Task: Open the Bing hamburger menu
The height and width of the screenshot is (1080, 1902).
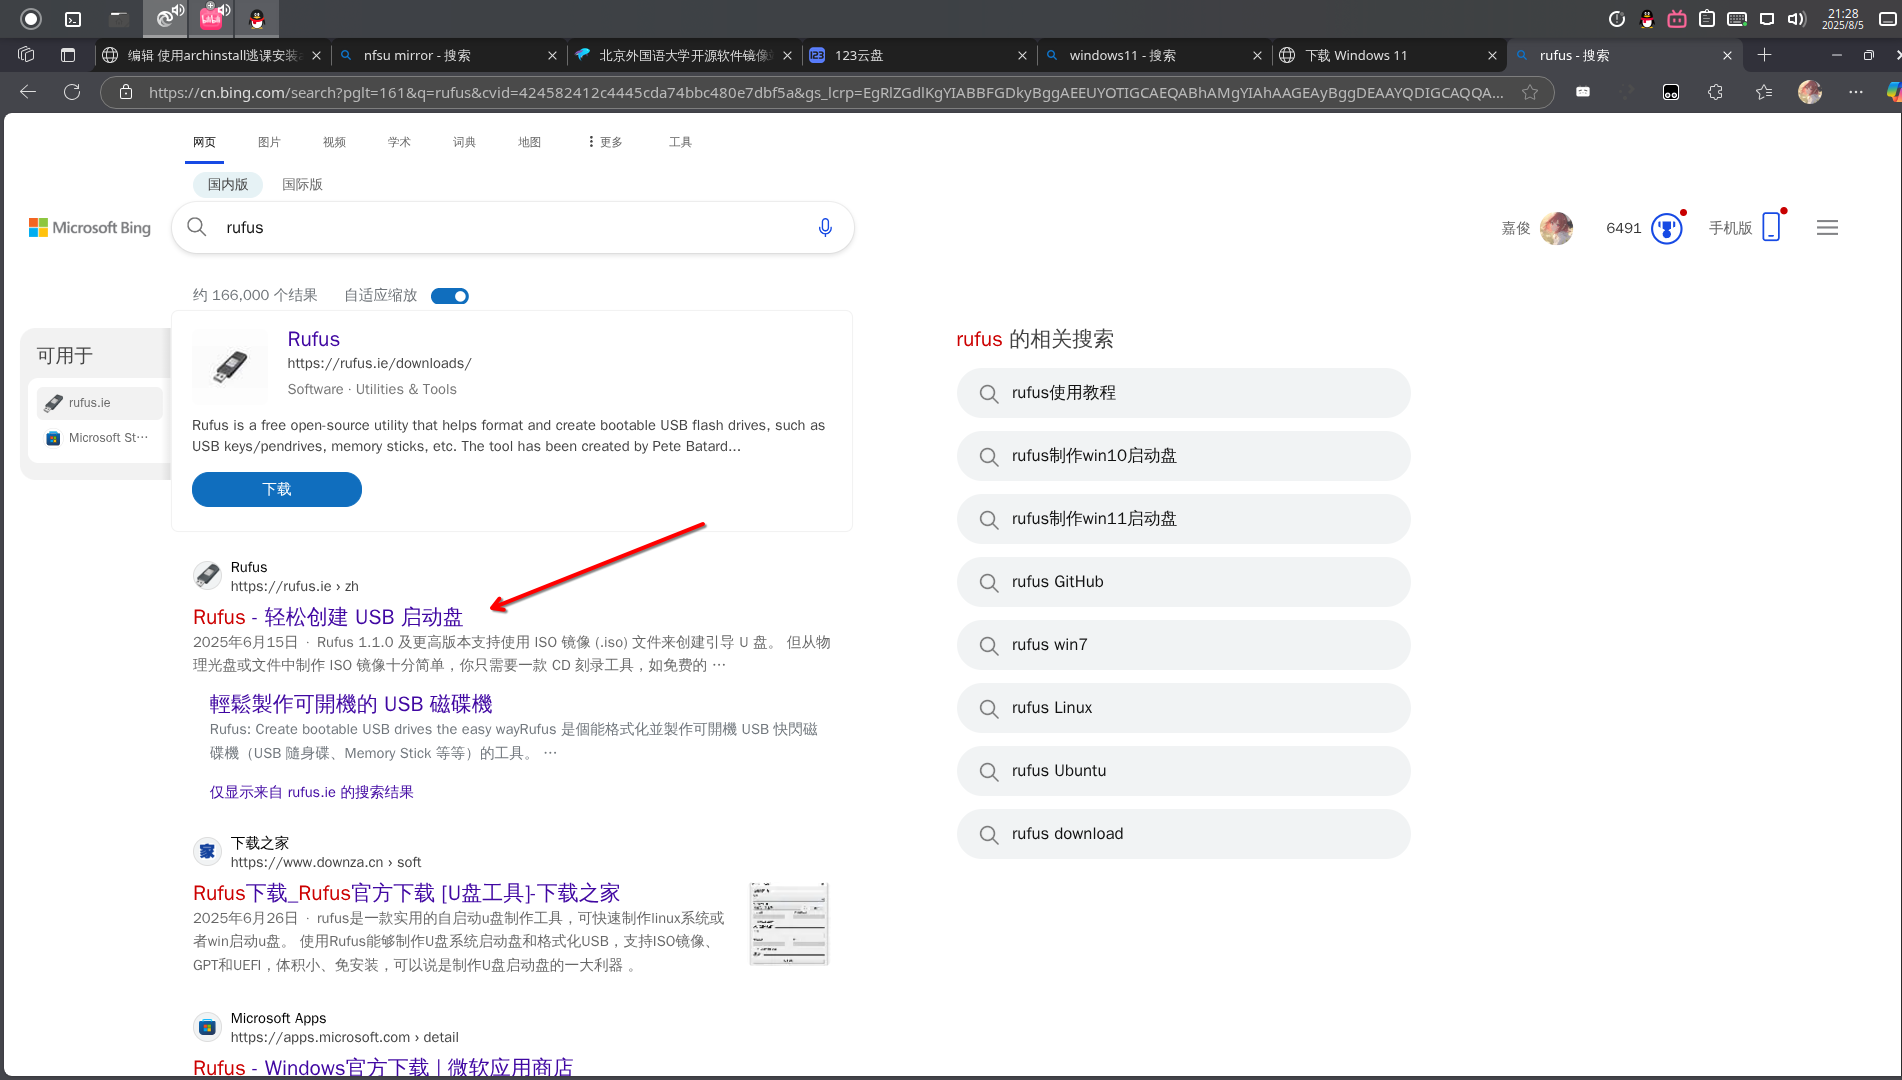Action: tap(1827, 228)
